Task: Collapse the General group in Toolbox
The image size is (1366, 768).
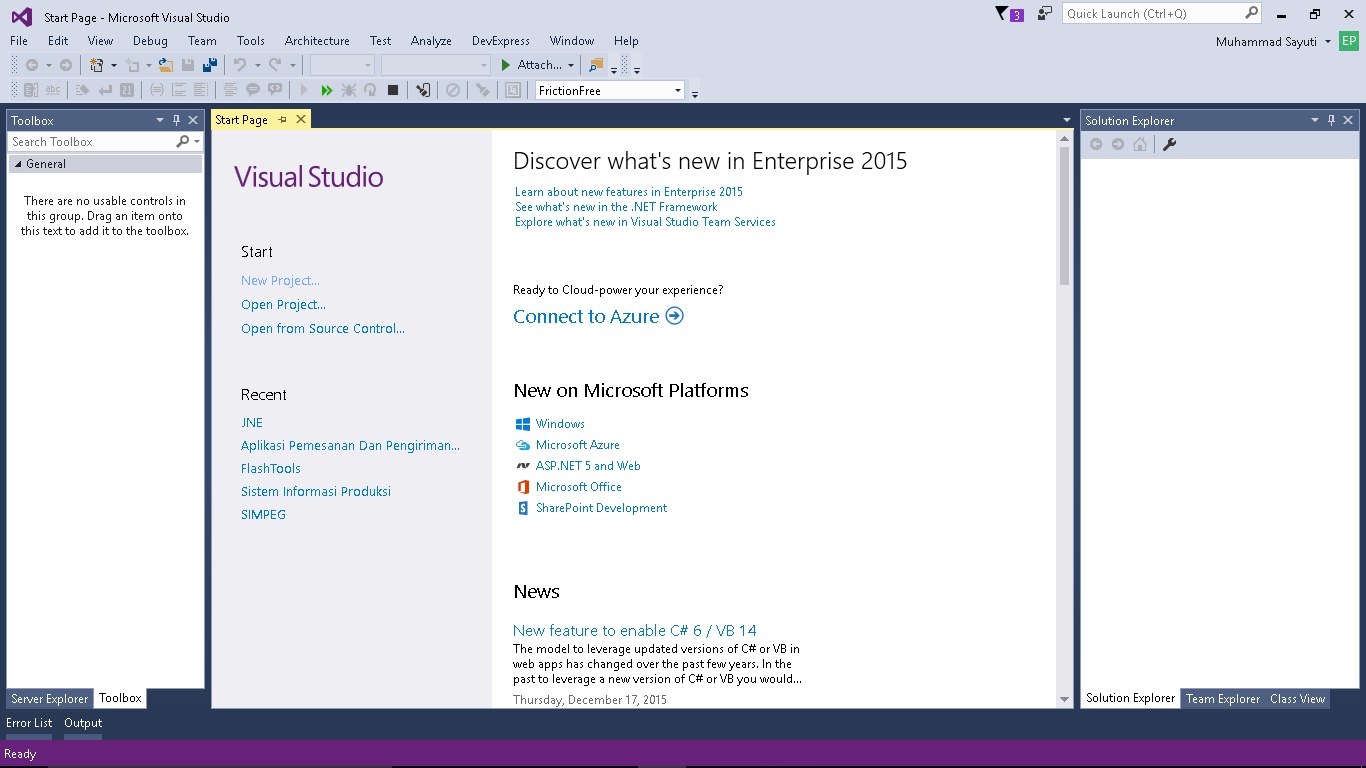Action: coord(18,164)
